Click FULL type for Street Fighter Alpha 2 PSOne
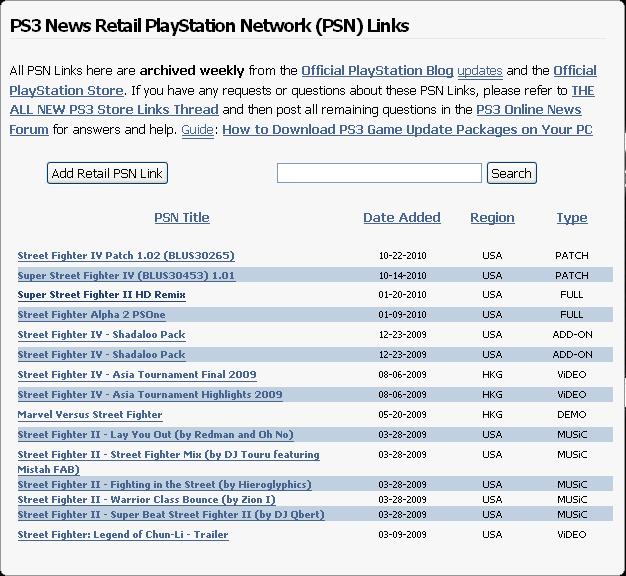The width and height of the screenshot is (626, 576). tap(572, 315)
